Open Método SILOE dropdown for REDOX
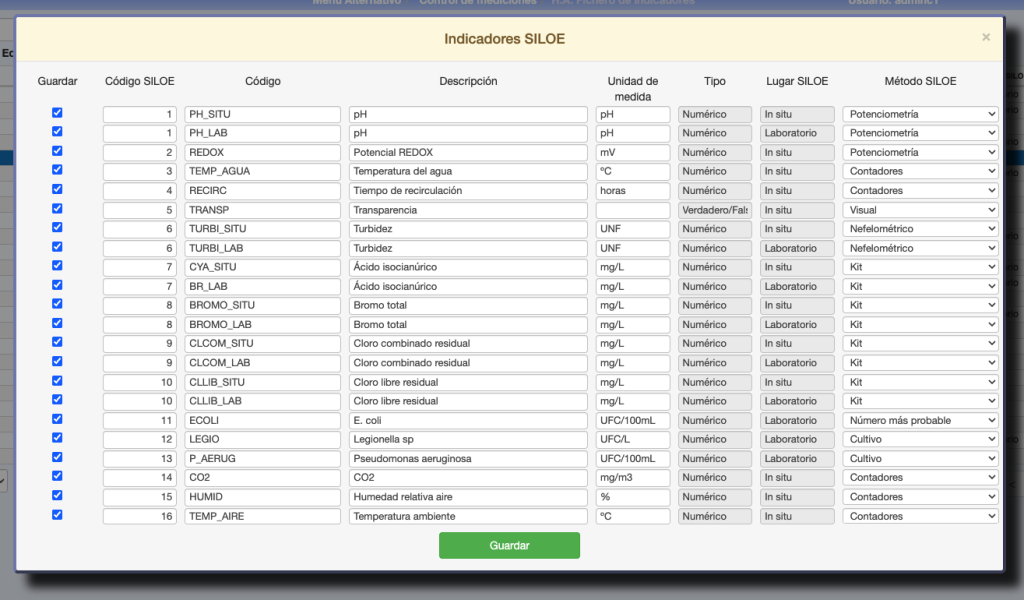 (x=920, y=152)
